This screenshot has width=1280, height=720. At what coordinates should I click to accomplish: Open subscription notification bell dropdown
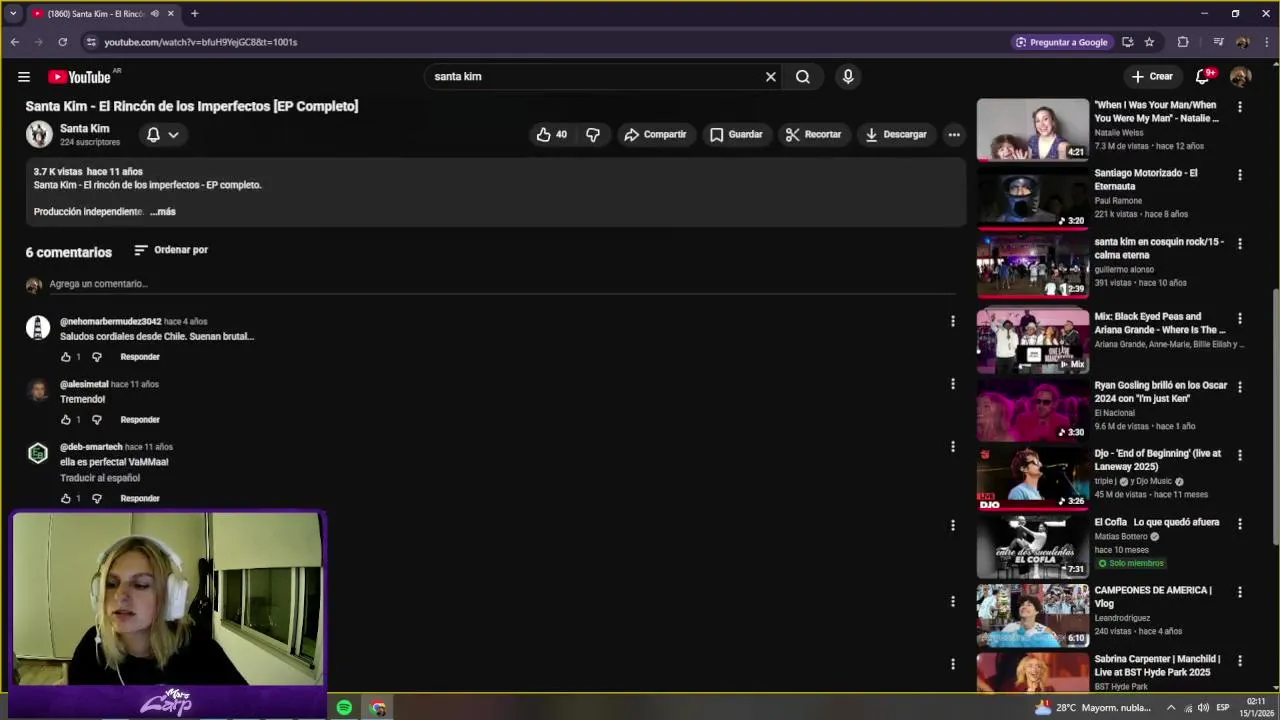coord(162,134)
